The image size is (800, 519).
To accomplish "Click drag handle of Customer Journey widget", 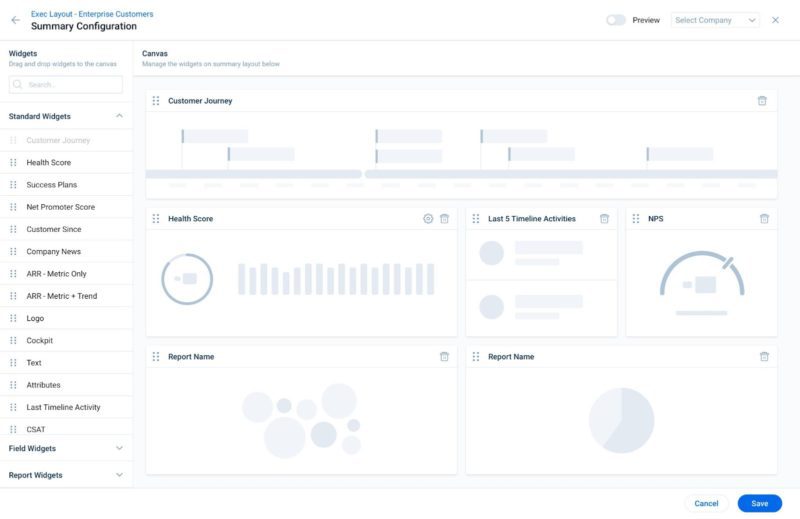I will 156,101.
